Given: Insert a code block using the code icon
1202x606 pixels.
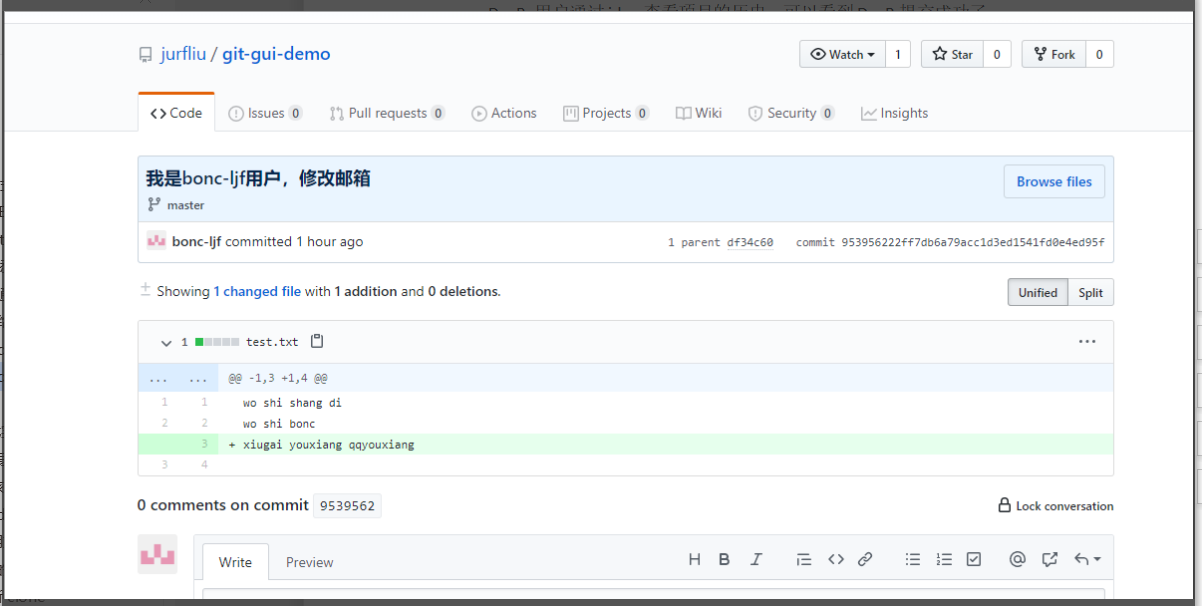Looking at the screenshot, I should (x=836, y=559).
